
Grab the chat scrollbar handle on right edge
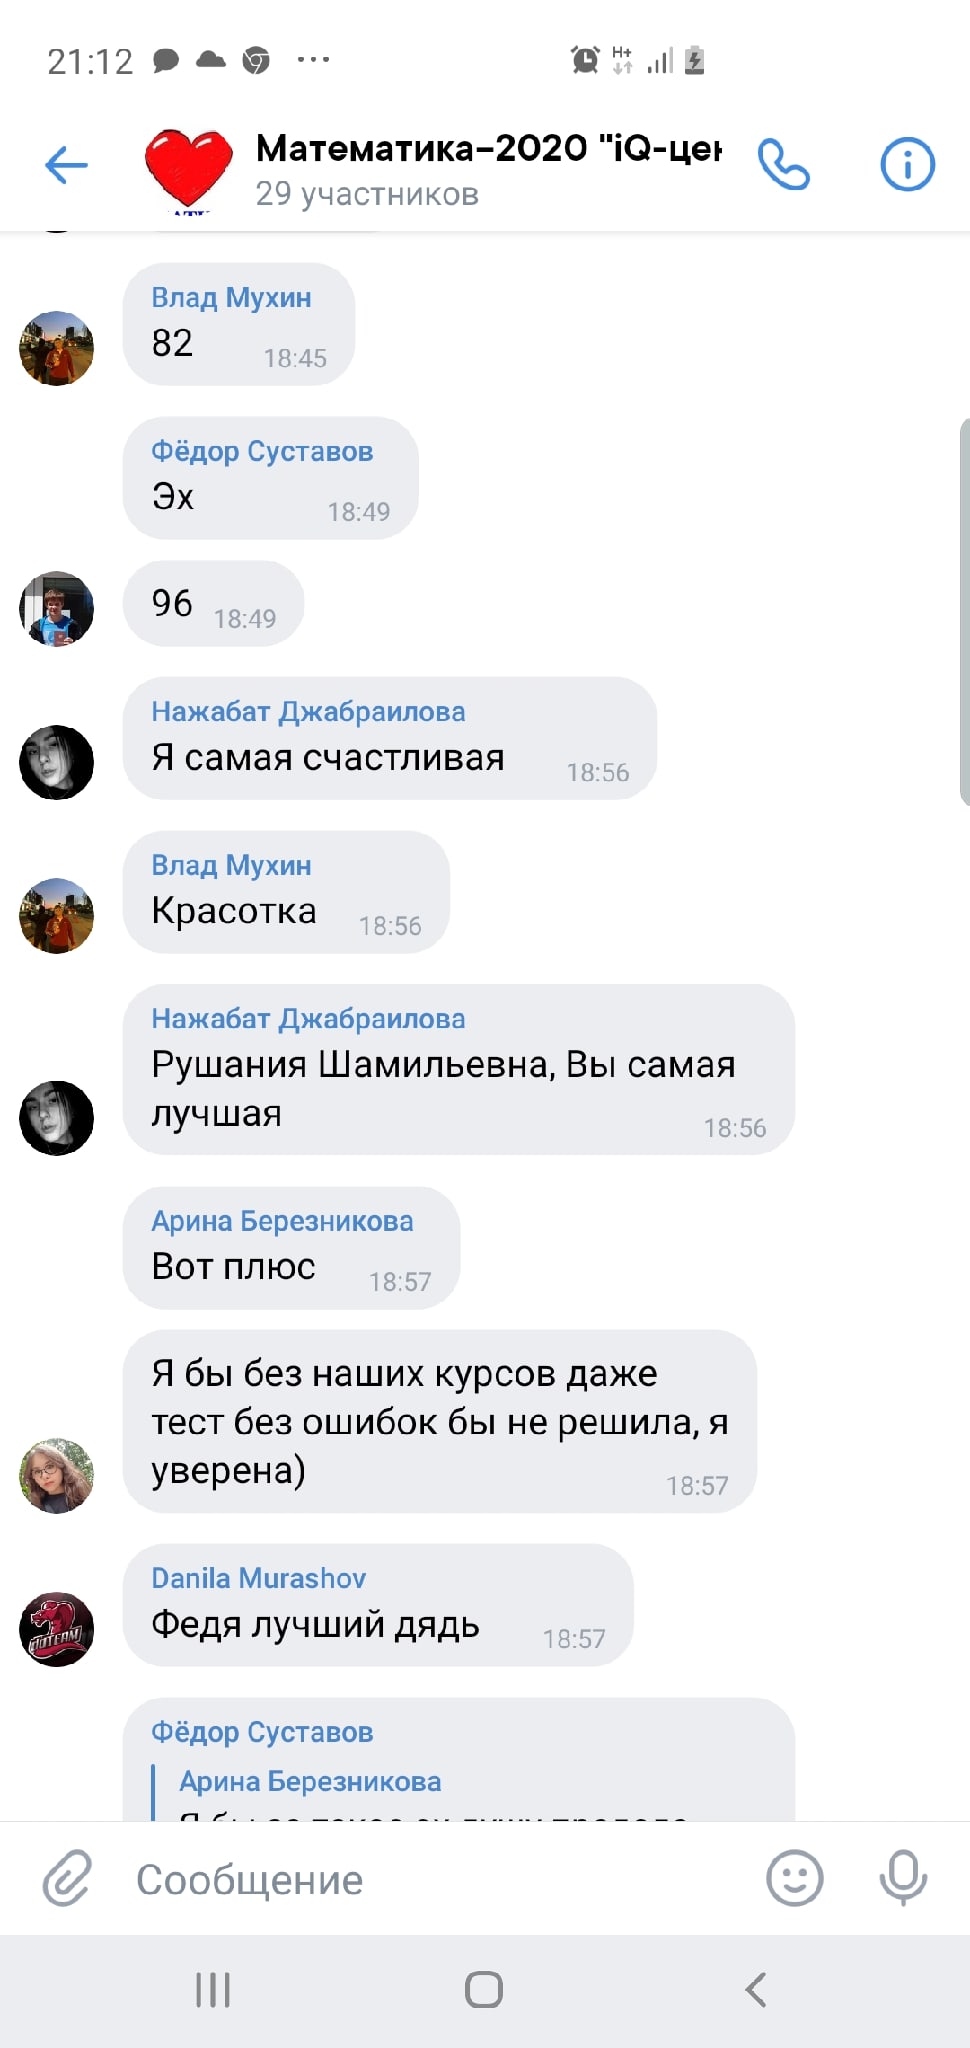(964, 612)
